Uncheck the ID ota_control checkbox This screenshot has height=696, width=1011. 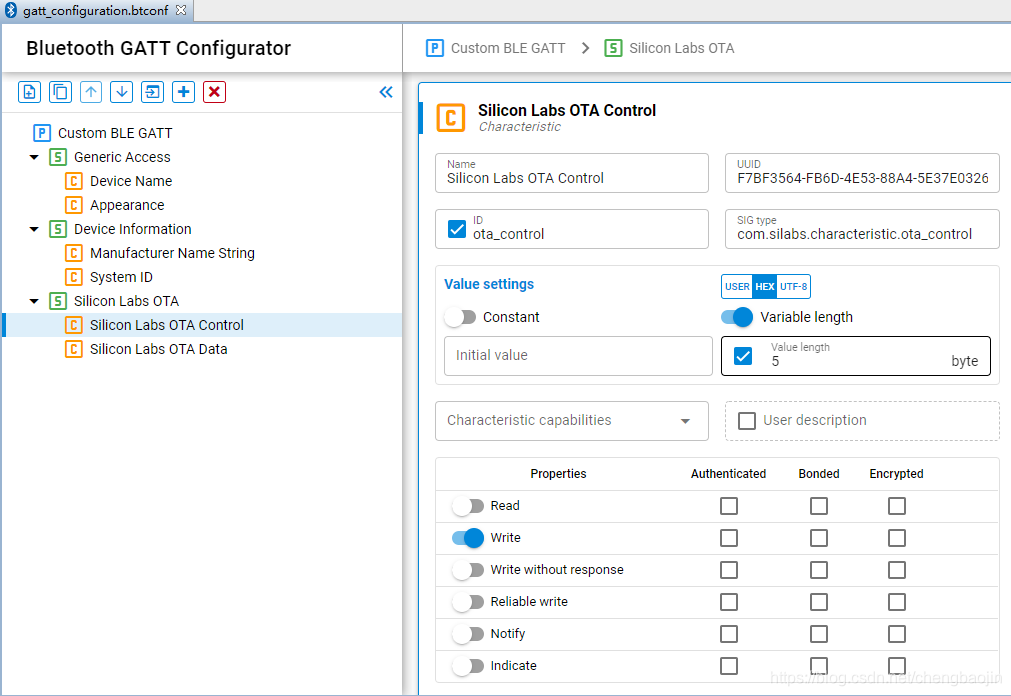tap(456, 229)
